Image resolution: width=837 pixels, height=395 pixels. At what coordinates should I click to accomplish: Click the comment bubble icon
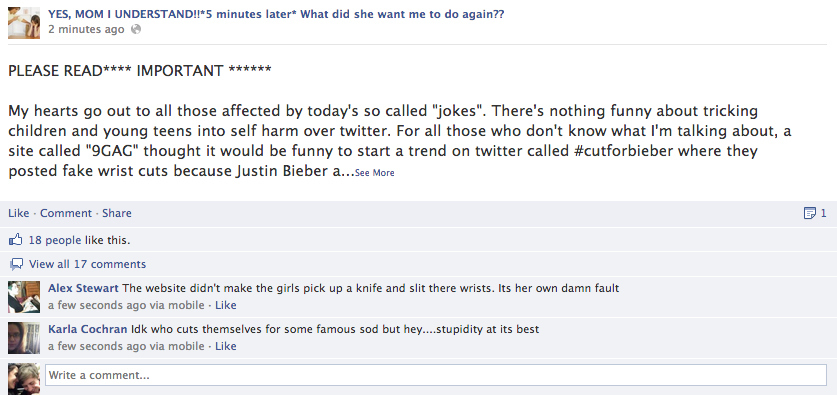pos(17,264)
